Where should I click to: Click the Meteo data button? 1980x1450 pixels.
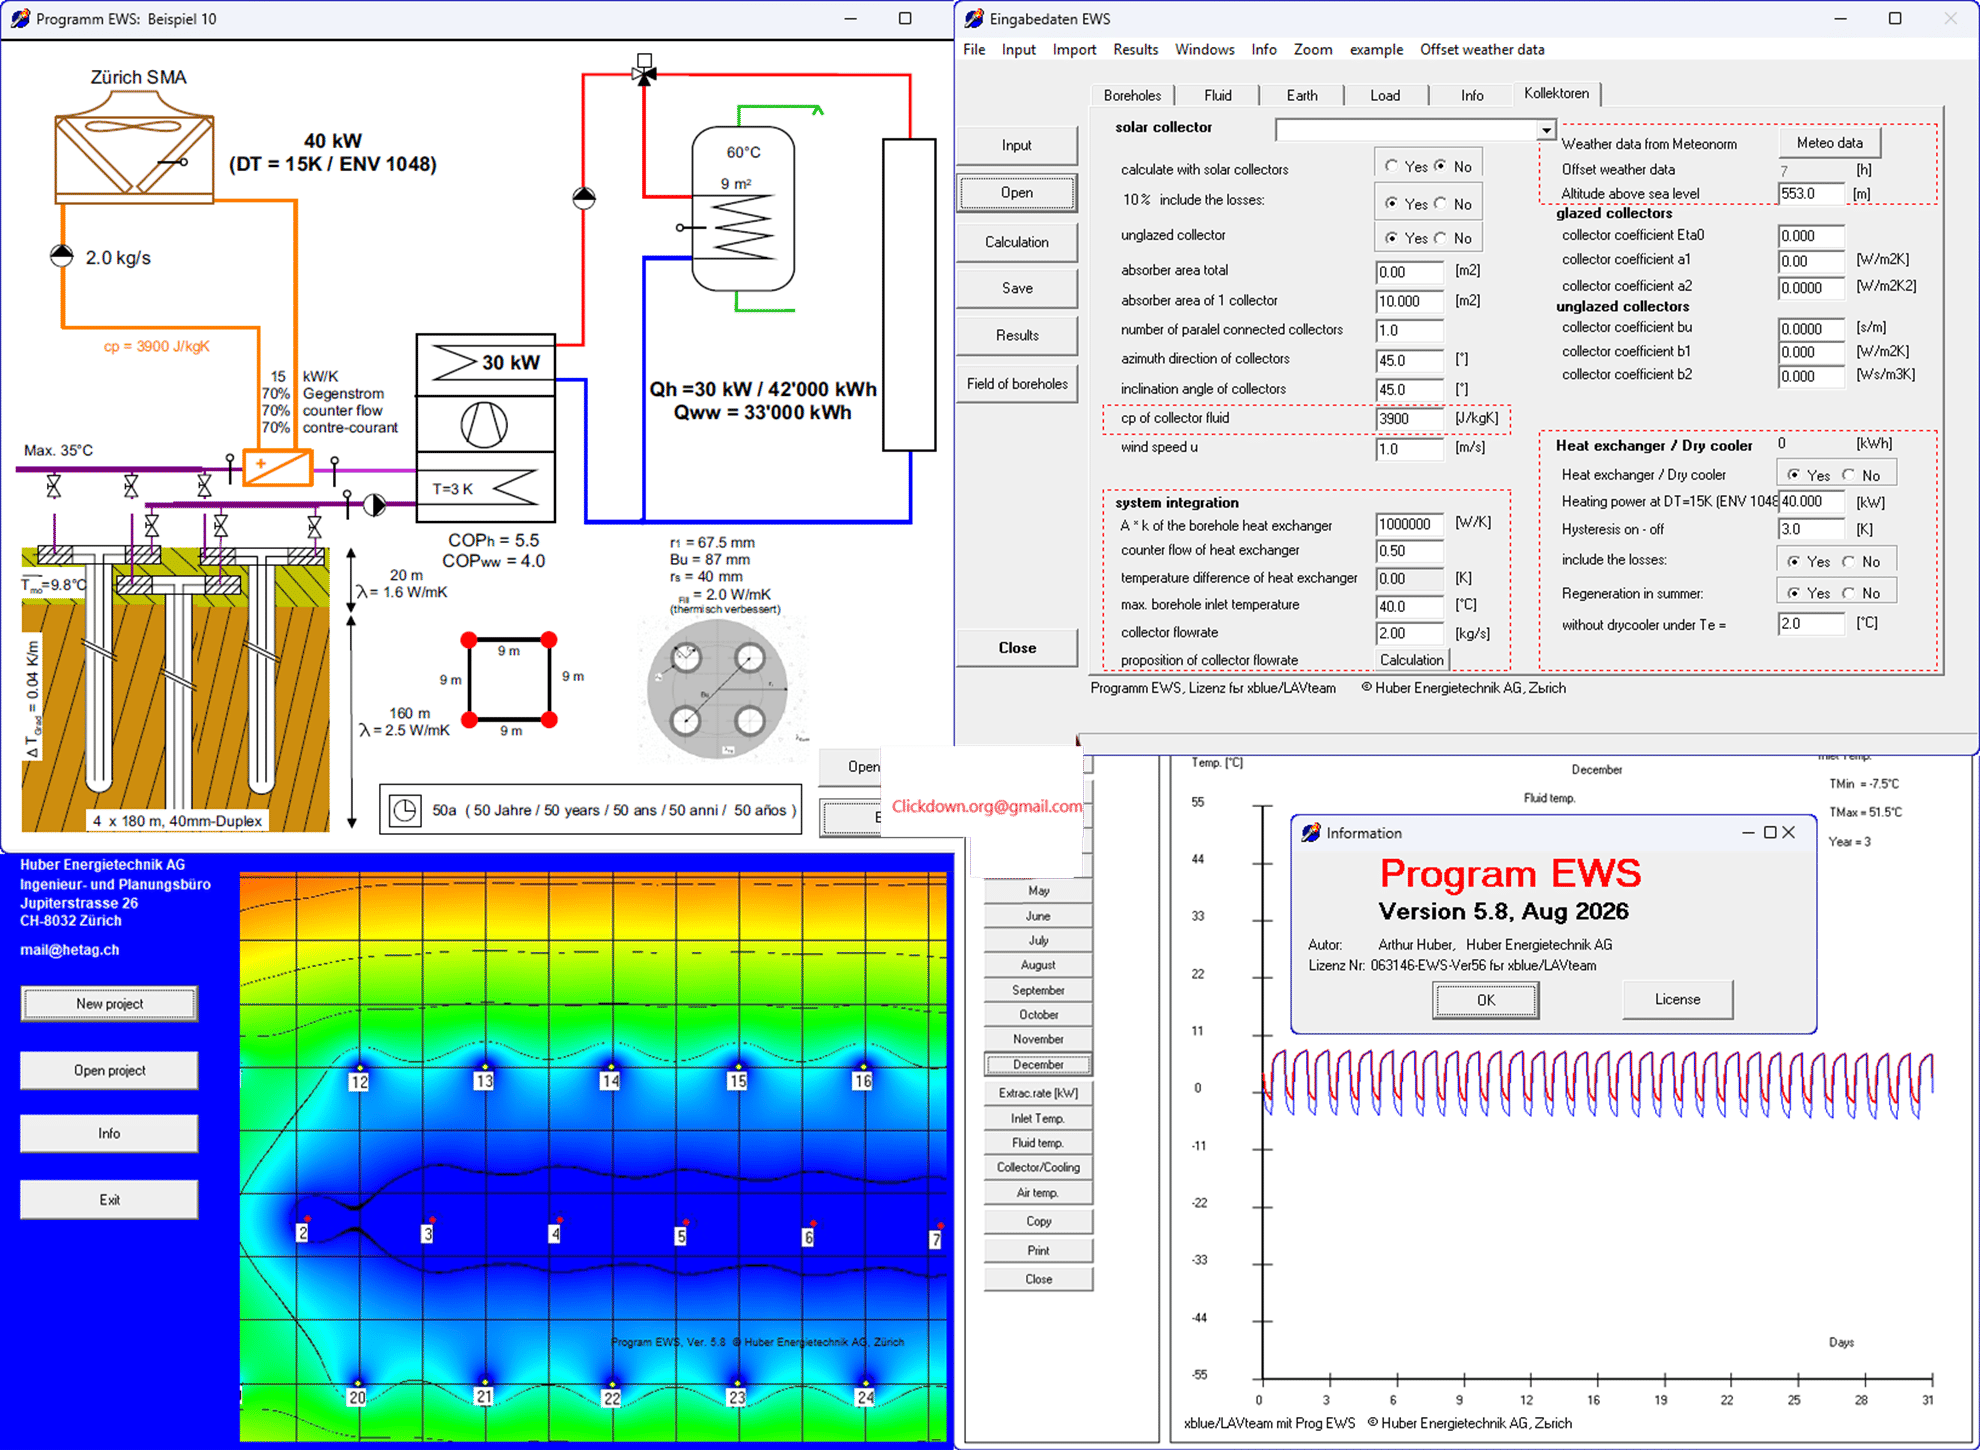pos(1829,143)
